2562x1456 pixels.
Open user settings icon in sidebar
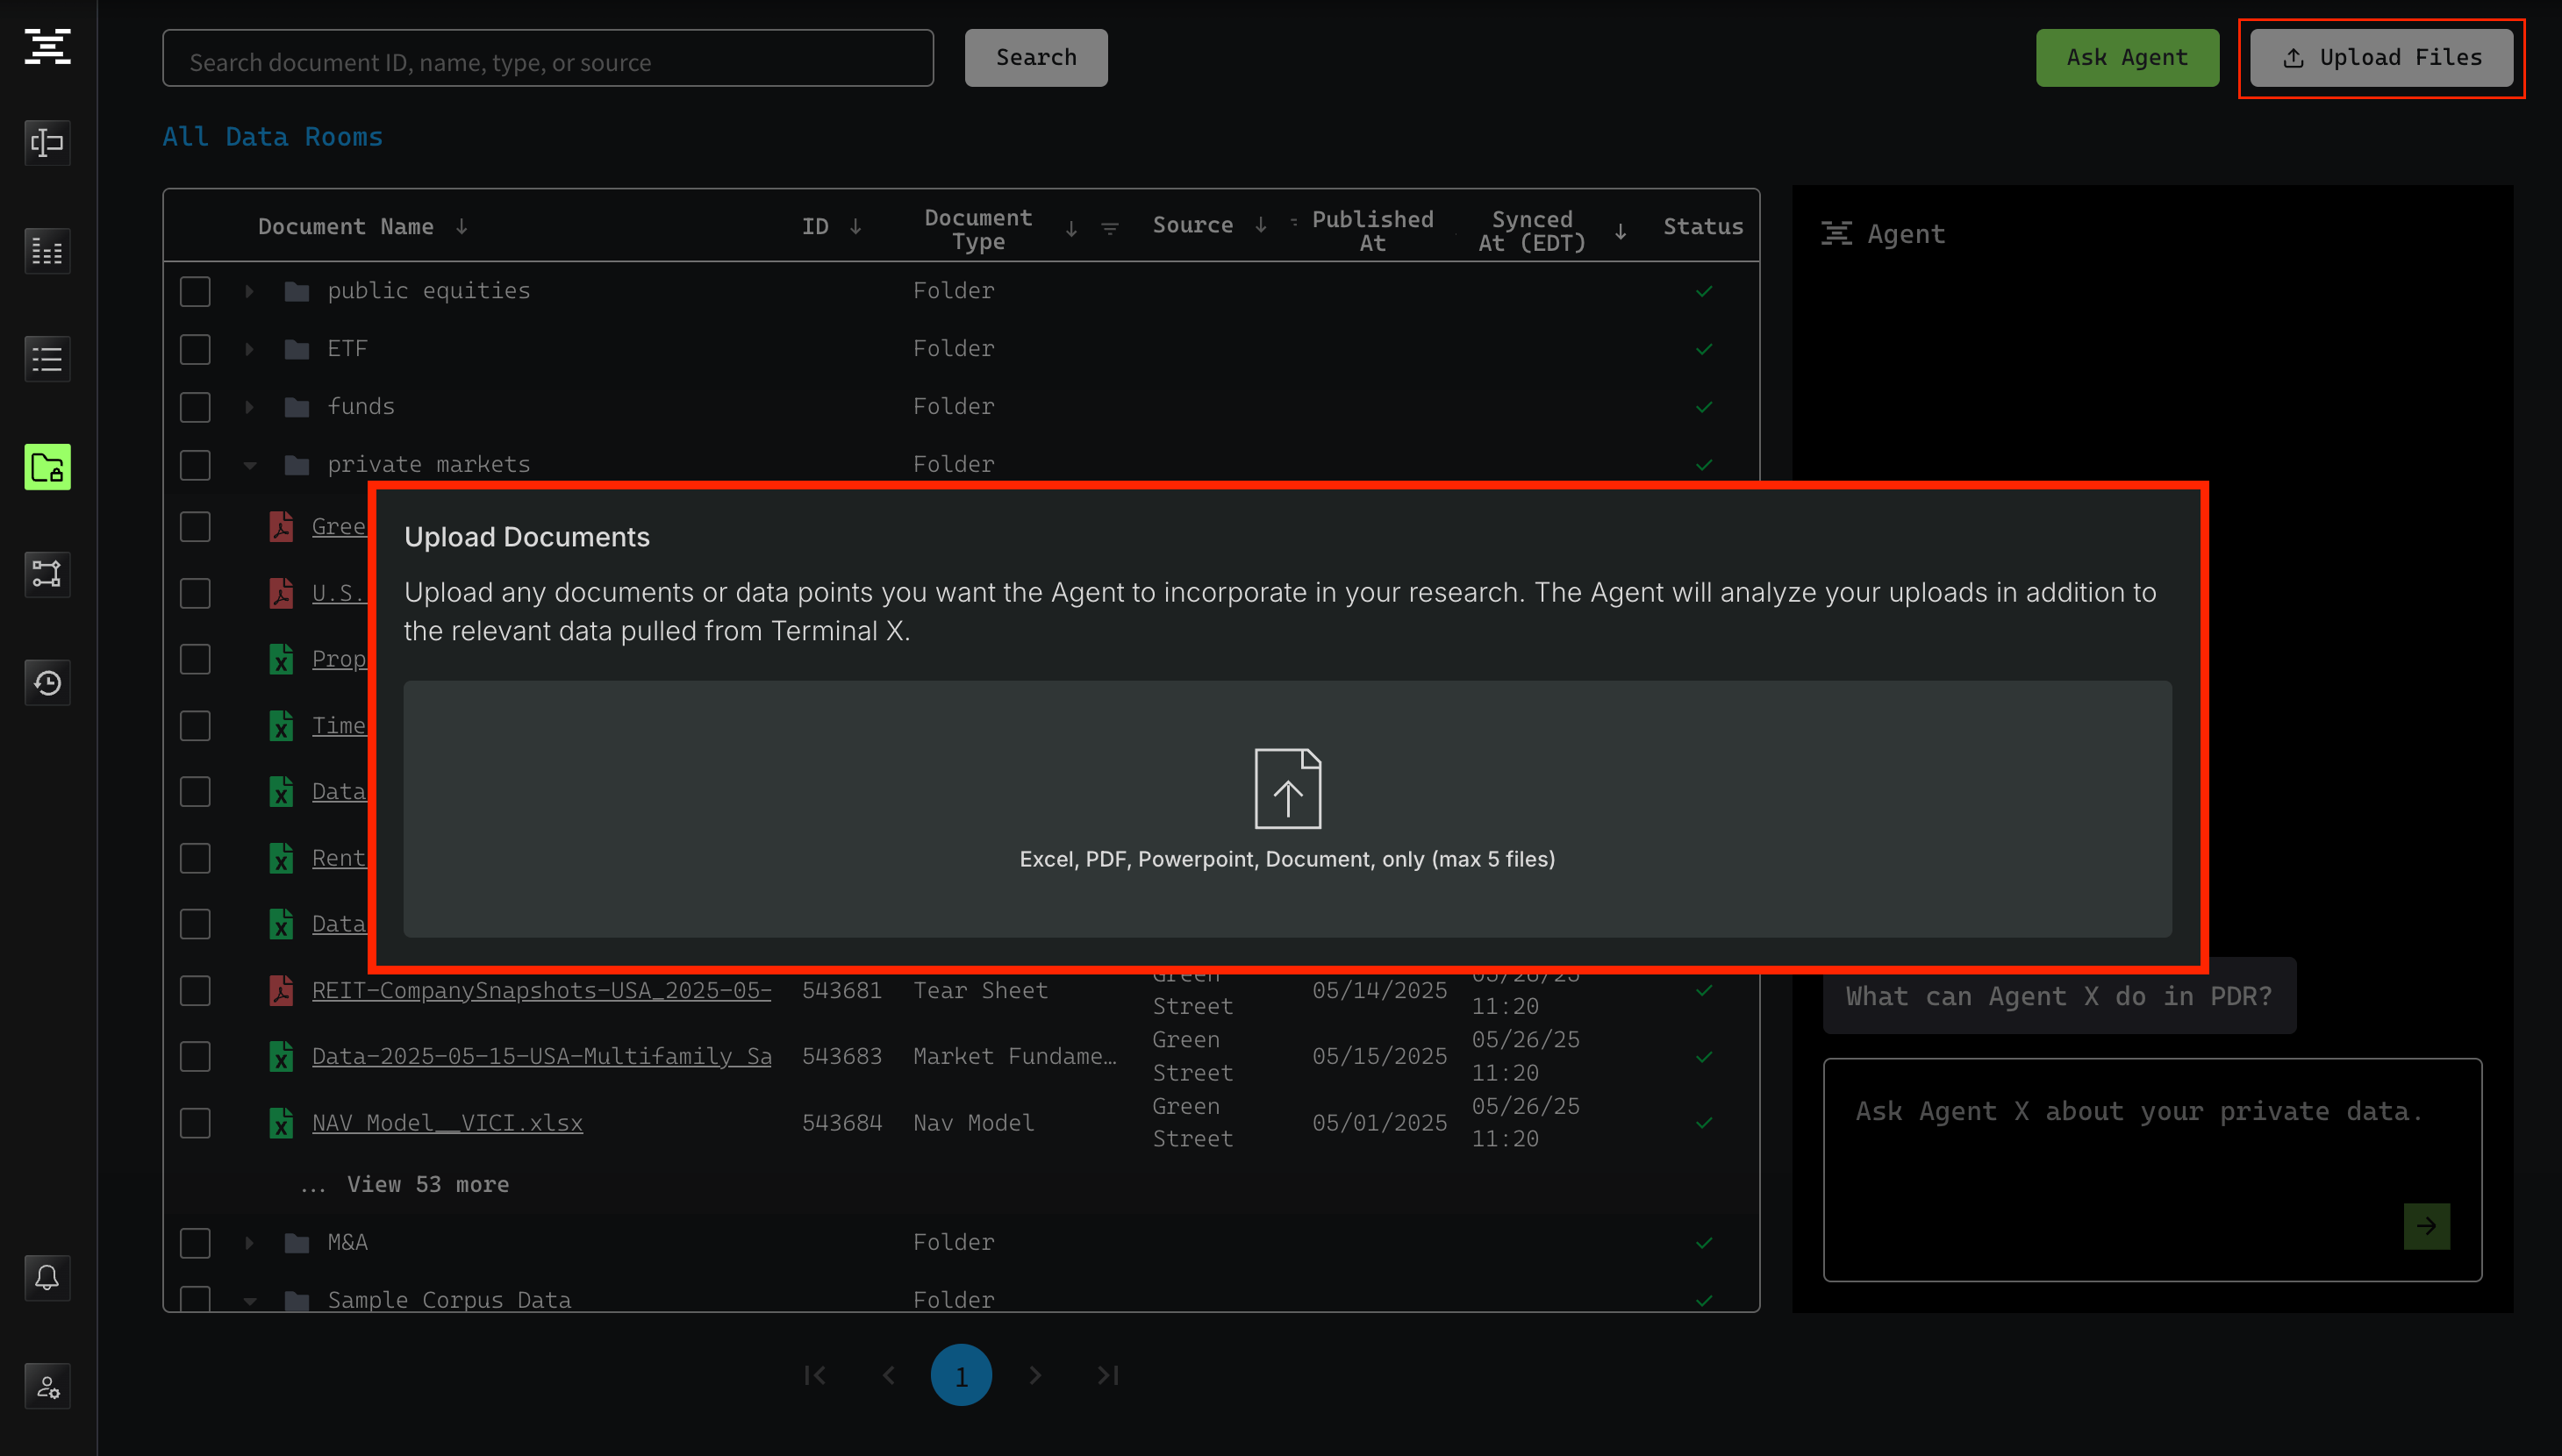(47, 1386)
